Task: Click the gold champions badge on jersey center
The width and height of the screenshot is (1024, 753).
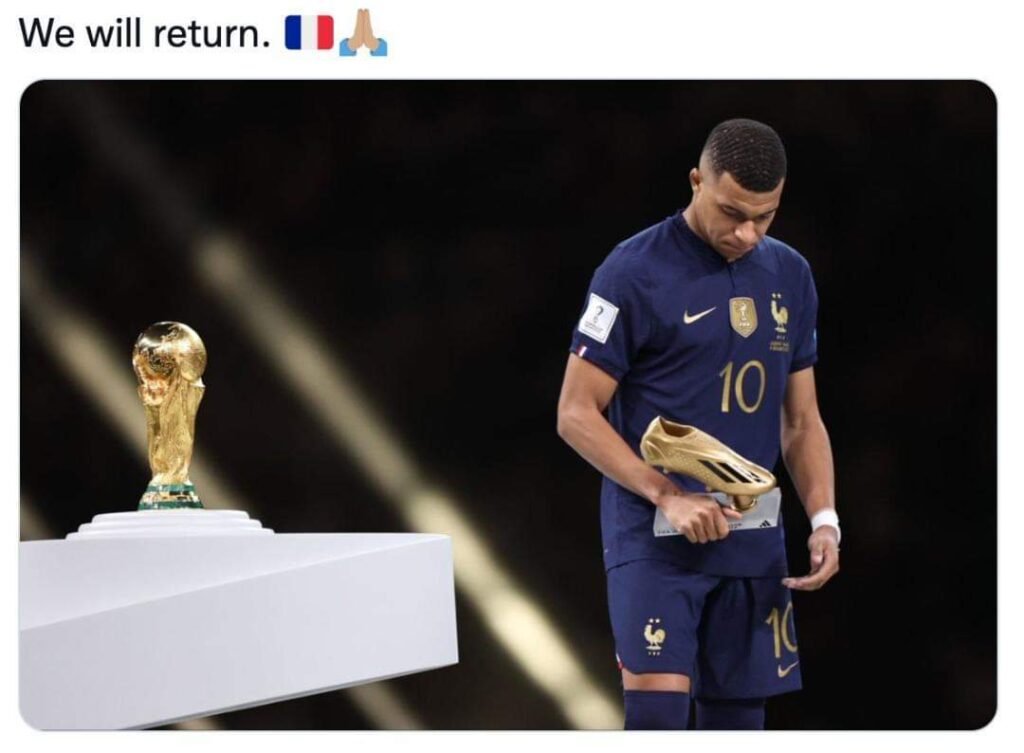Action: click(x=743, y=316)
